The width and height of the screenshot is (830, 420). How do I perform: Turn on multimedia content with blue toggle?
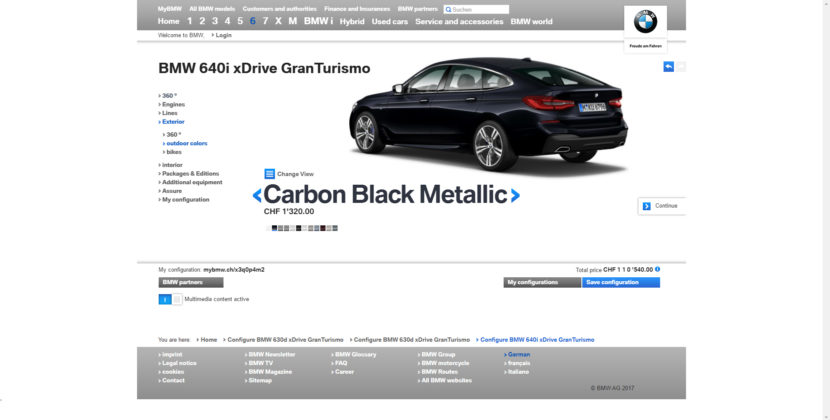click(165, 299)
